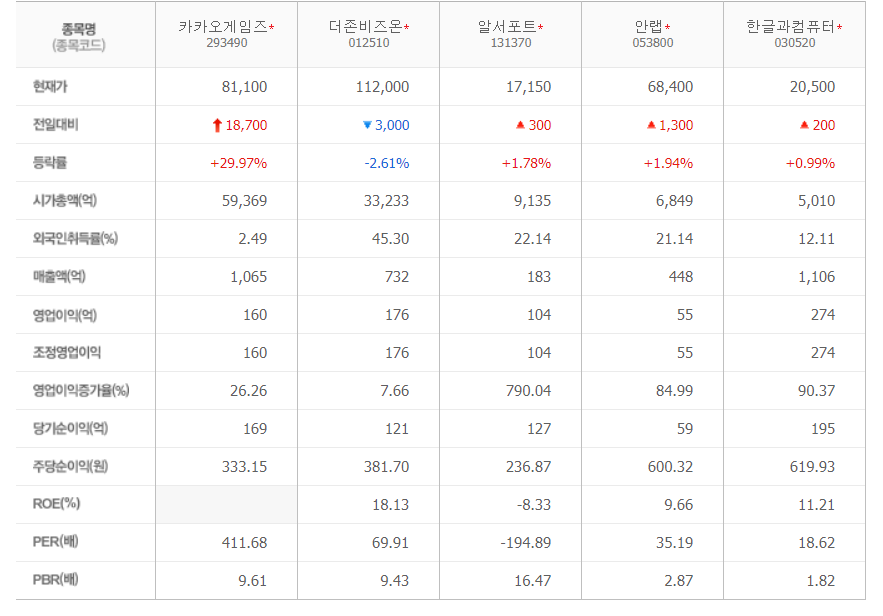883x616 pixels.
Task: Select PBR value 16.47
Action: (532, 581)
